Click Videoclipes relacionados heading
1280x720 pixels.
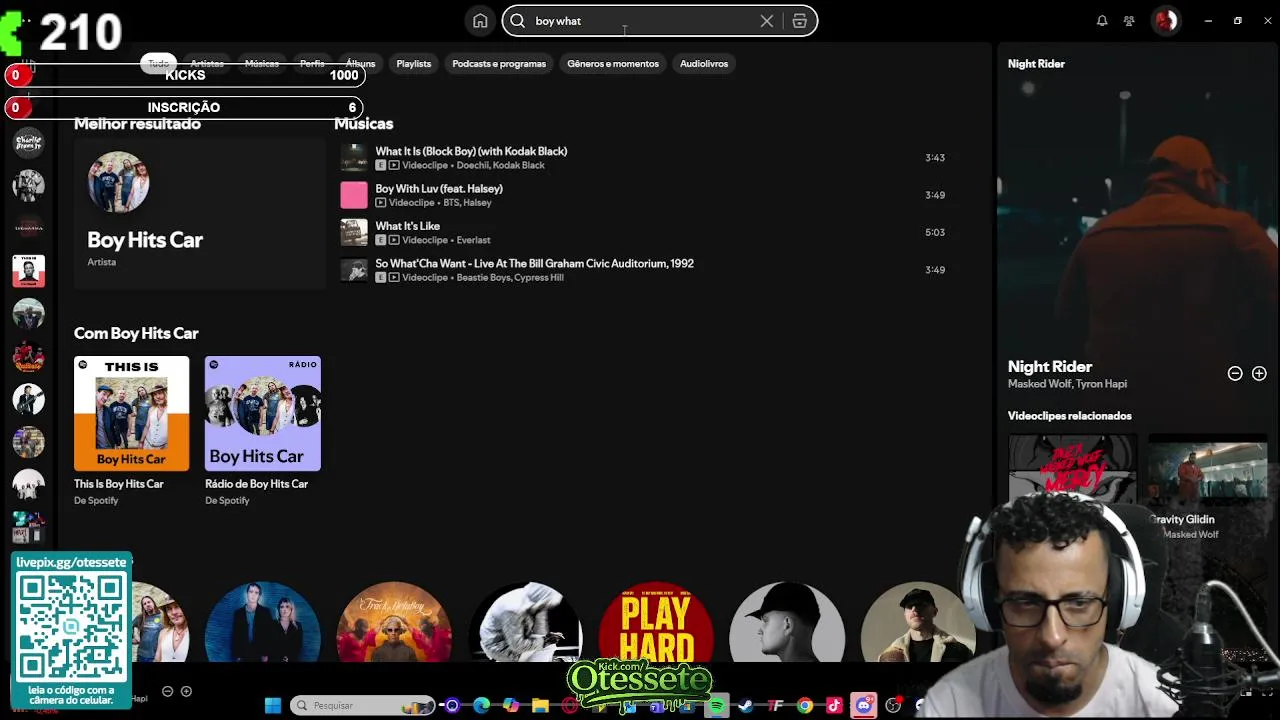click(1070, 416)
